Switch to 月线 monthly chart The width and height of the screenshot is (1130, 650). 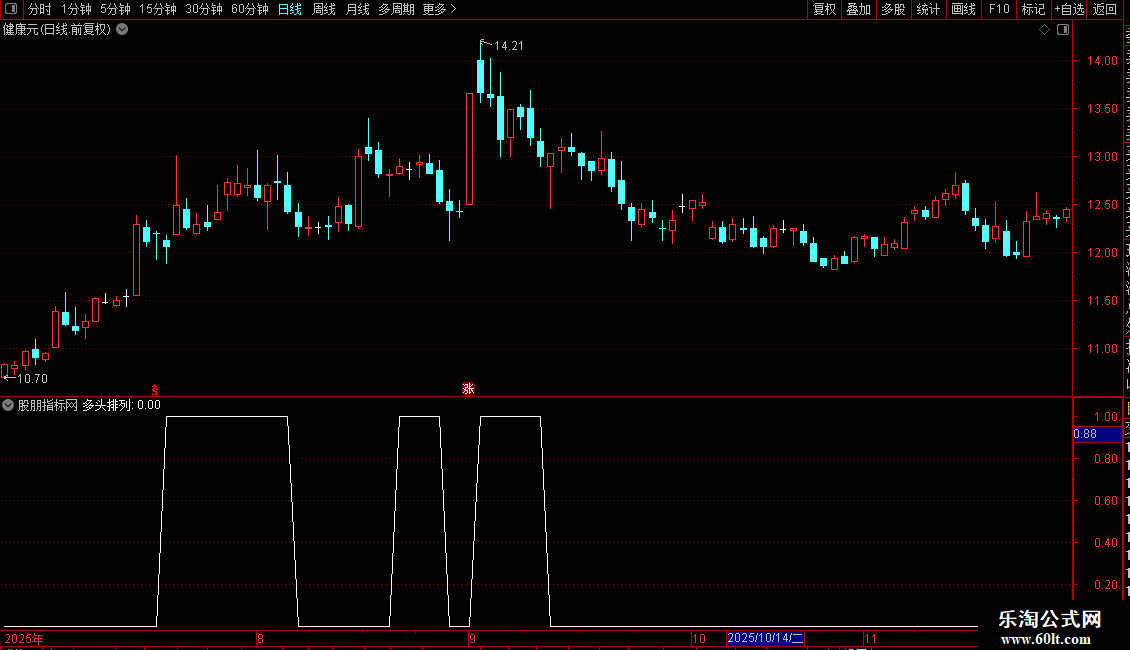(357, 9)
